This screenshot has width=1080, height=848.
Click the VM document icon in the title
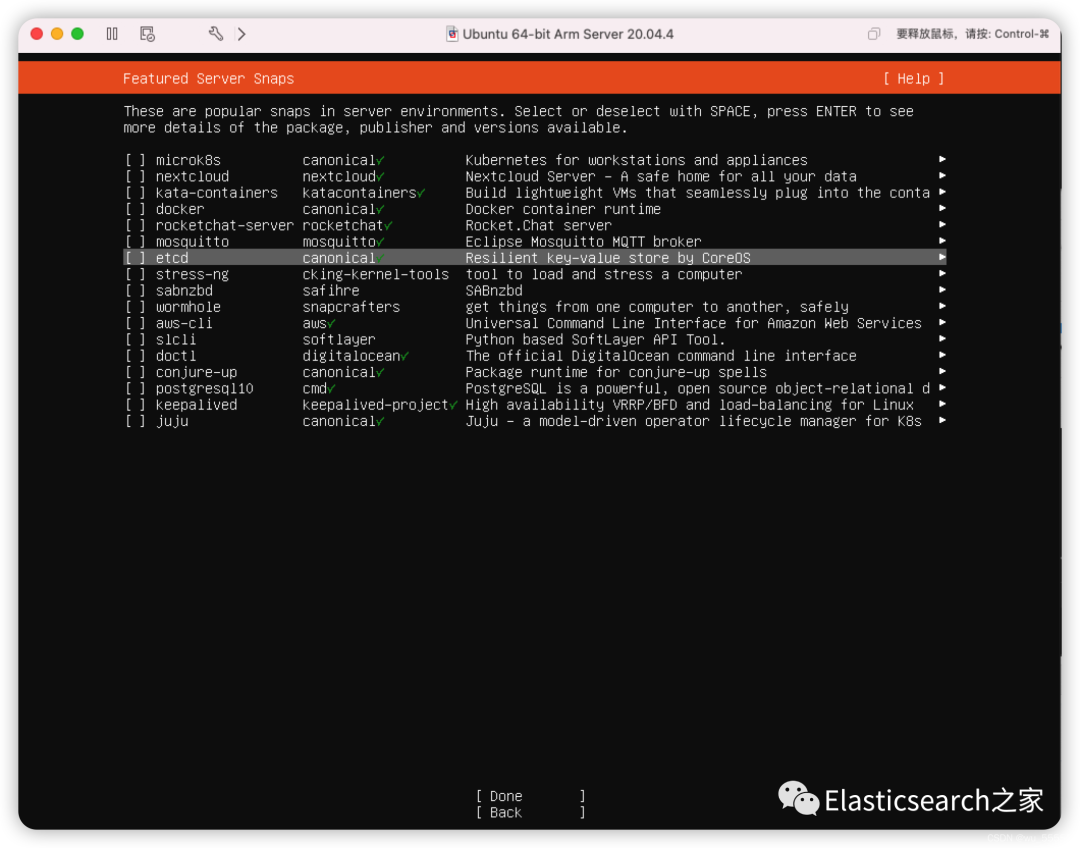point(452,34)
